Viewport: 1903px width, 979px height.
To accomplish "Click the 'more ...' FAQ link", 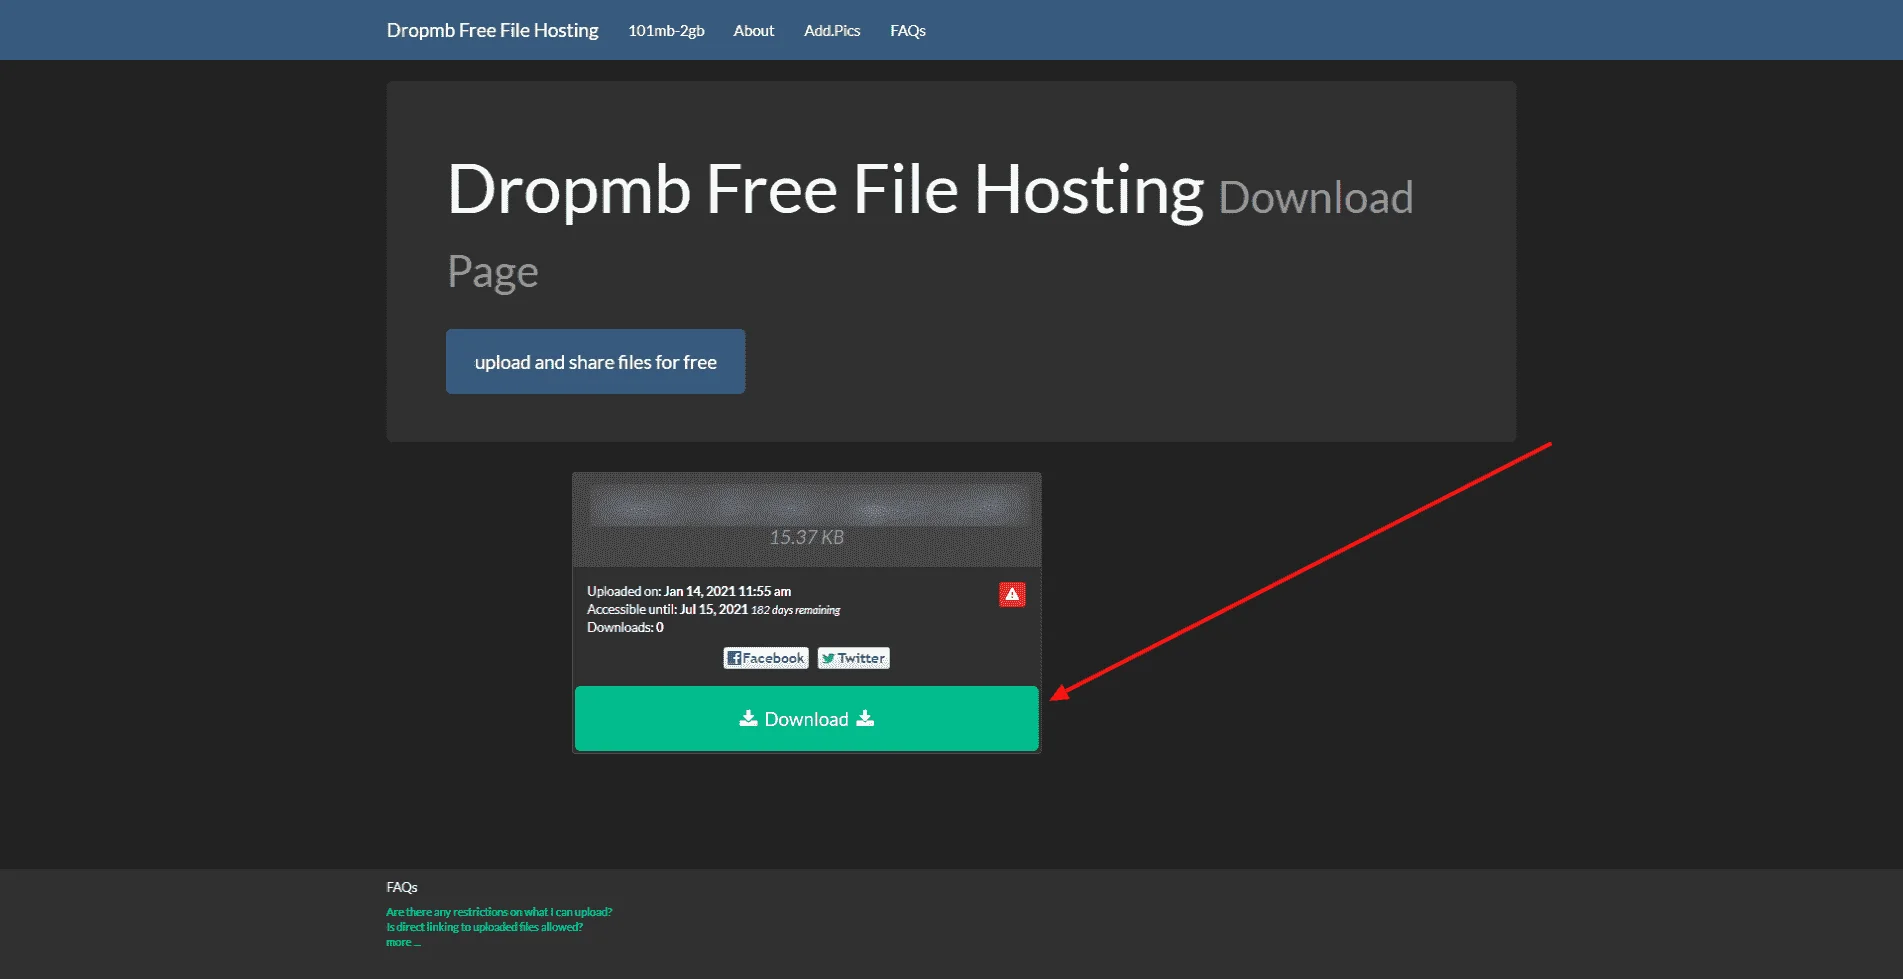I will [x=403, y=942].
